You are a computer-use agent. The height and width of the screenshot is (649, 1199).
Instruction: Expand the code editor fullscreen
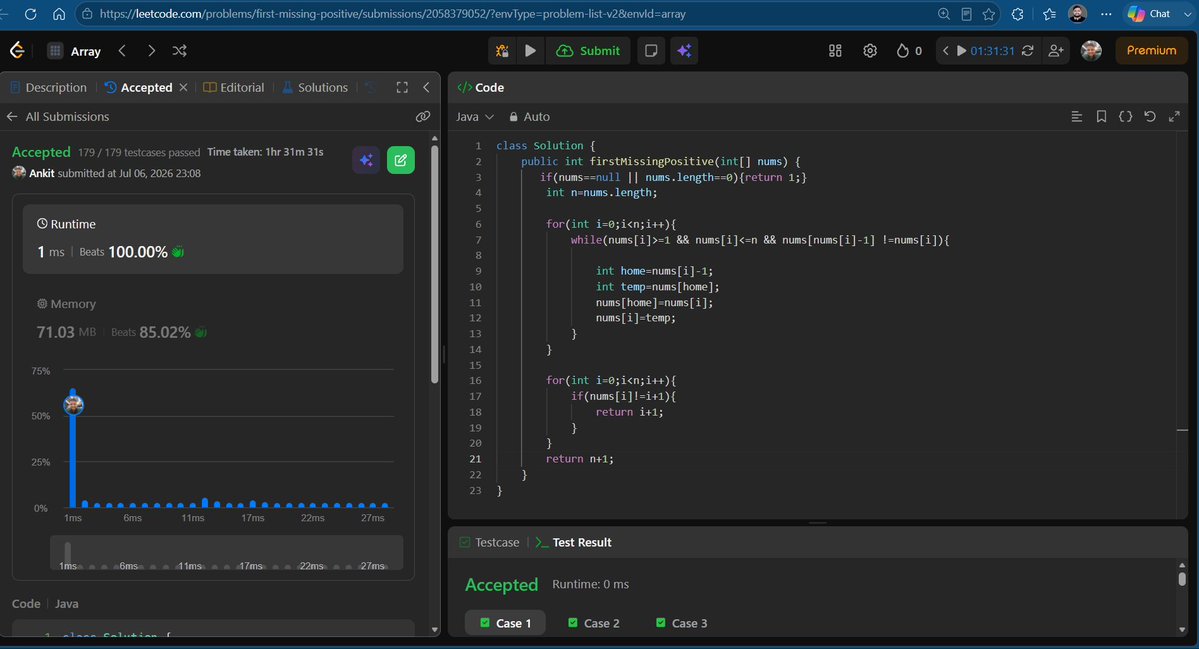click(x=1175, y=116)
